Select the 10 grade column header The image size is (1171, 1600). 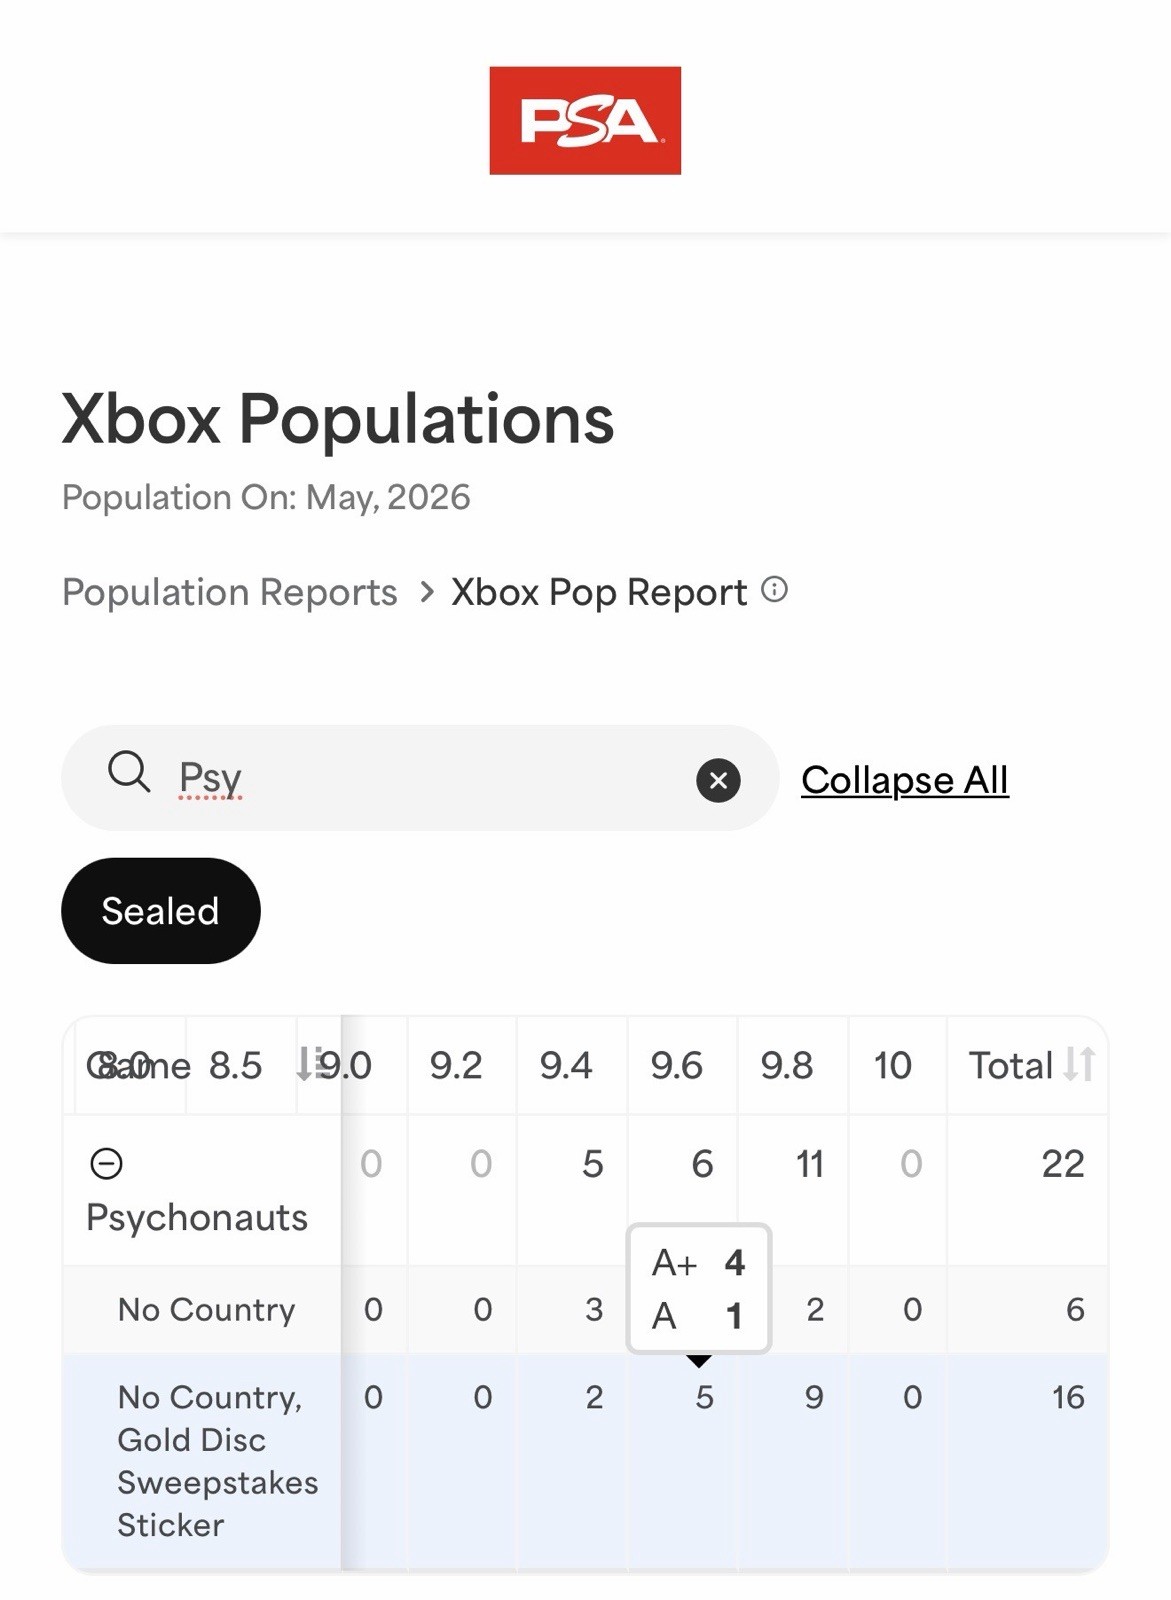(x=893, y=1065)
